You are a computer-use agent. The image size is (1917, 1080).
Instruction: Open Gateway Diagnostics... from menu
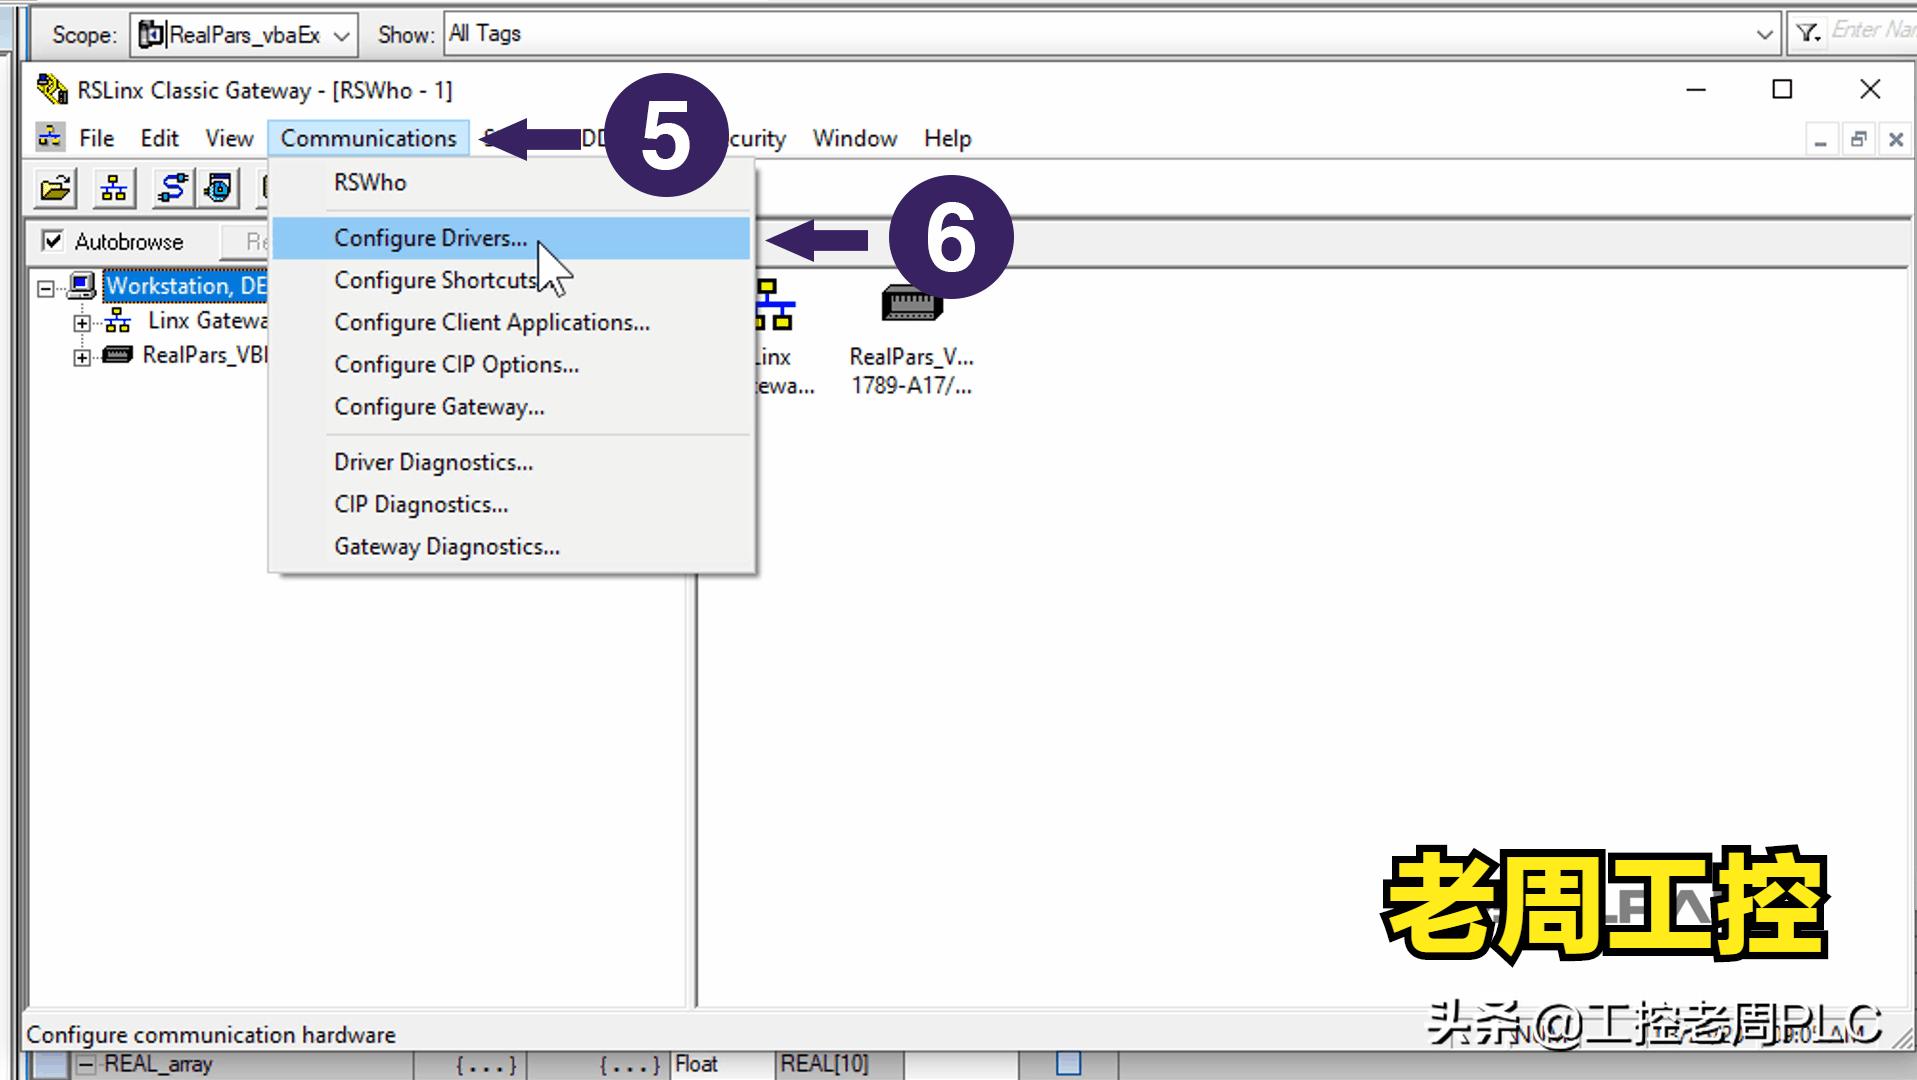pyautogui.click(x=511, y=546)
